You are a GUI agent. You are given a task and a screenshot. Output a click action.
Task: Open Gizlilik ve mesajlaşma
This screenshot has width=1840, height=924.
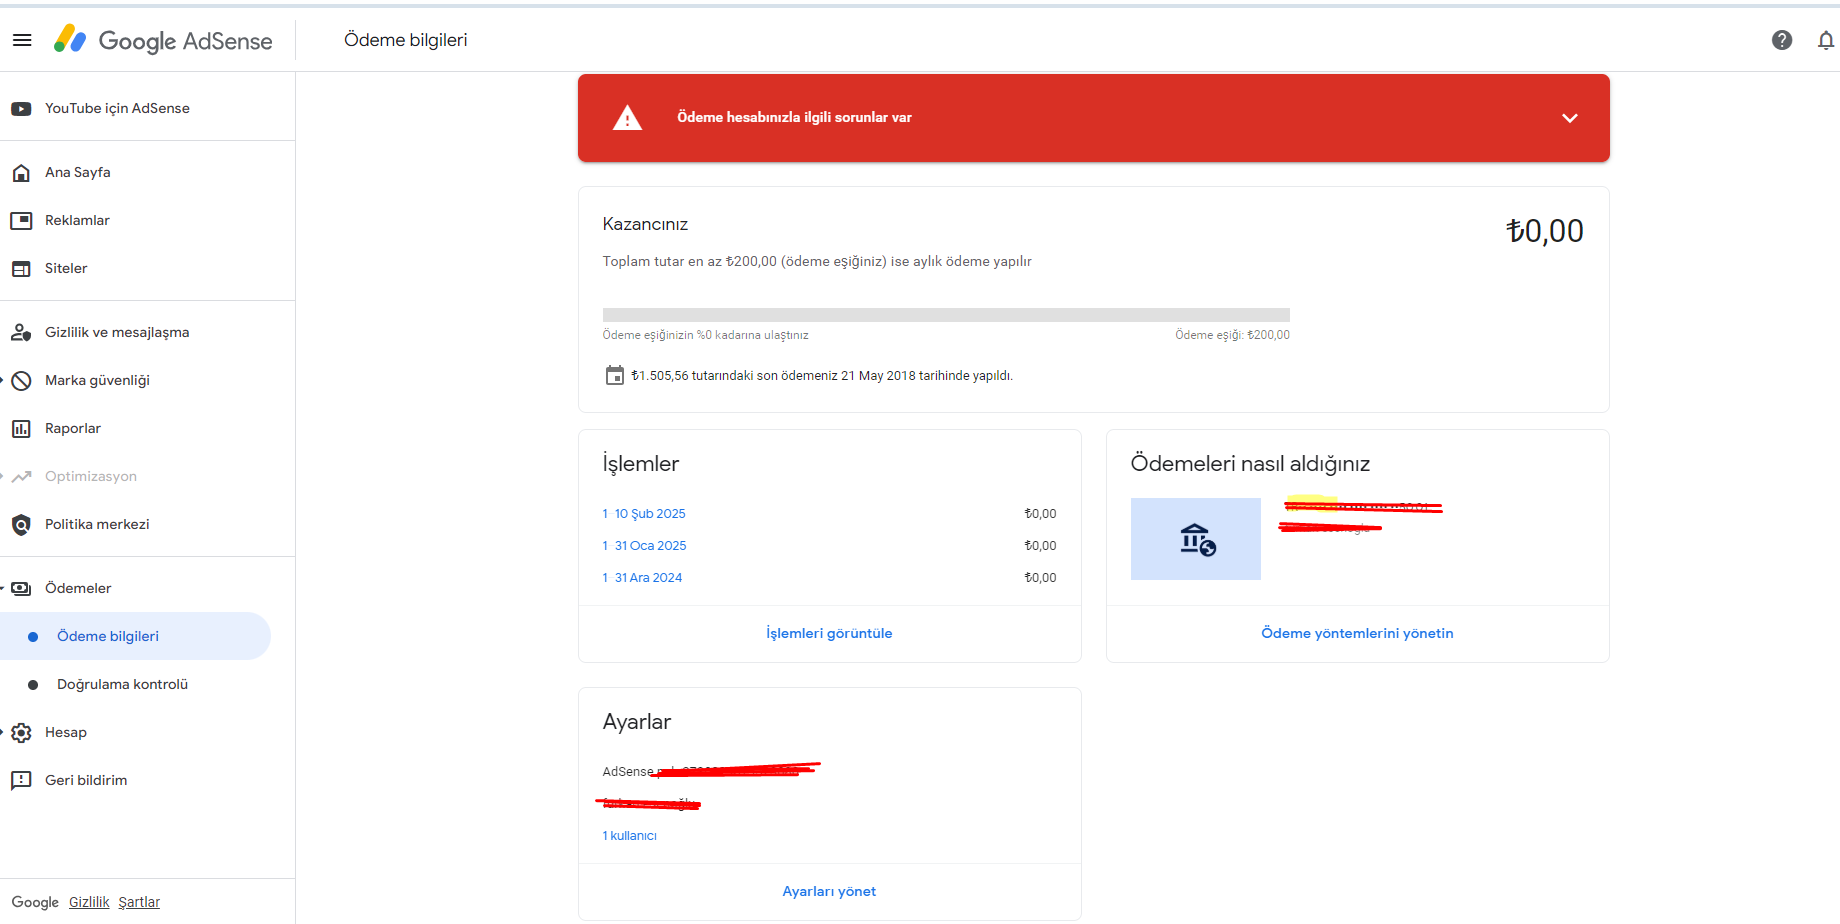click(x=117, y=332)
